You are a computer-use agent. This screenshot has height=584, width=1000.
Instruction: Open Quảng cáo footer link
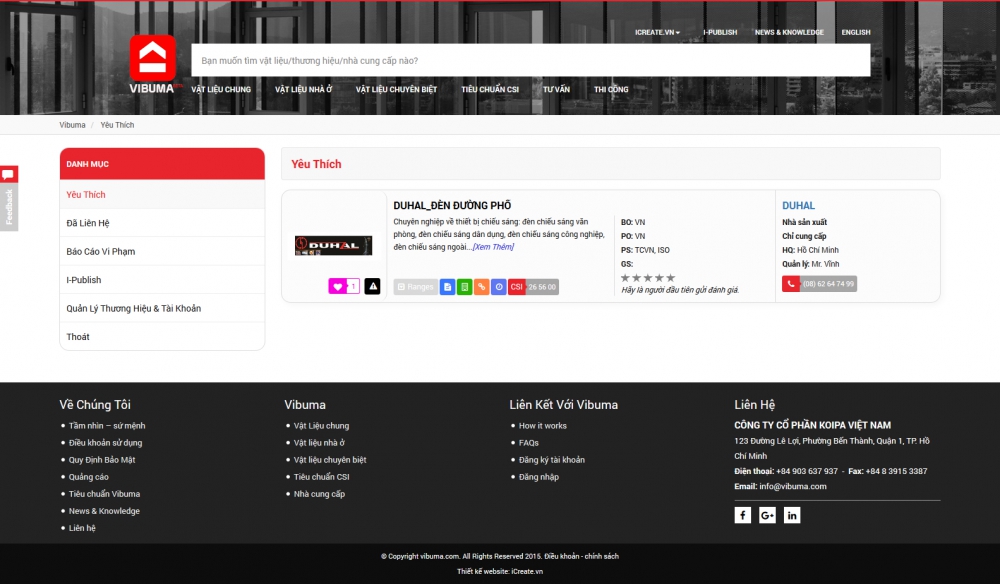tap(89, 477)
